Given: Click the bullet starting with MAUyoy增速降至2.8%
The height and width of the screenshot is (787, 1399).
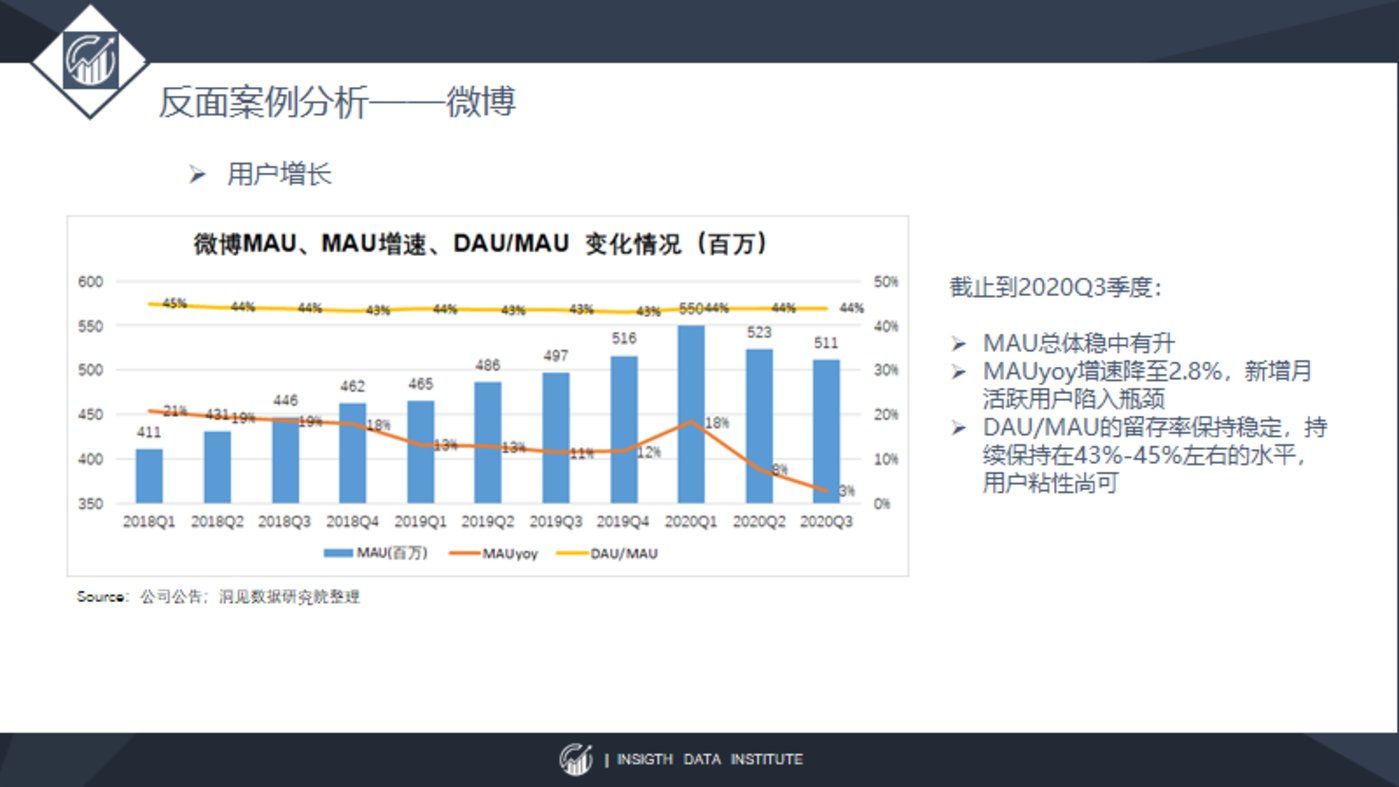Looking at the screenshot, I should 1147,385.
